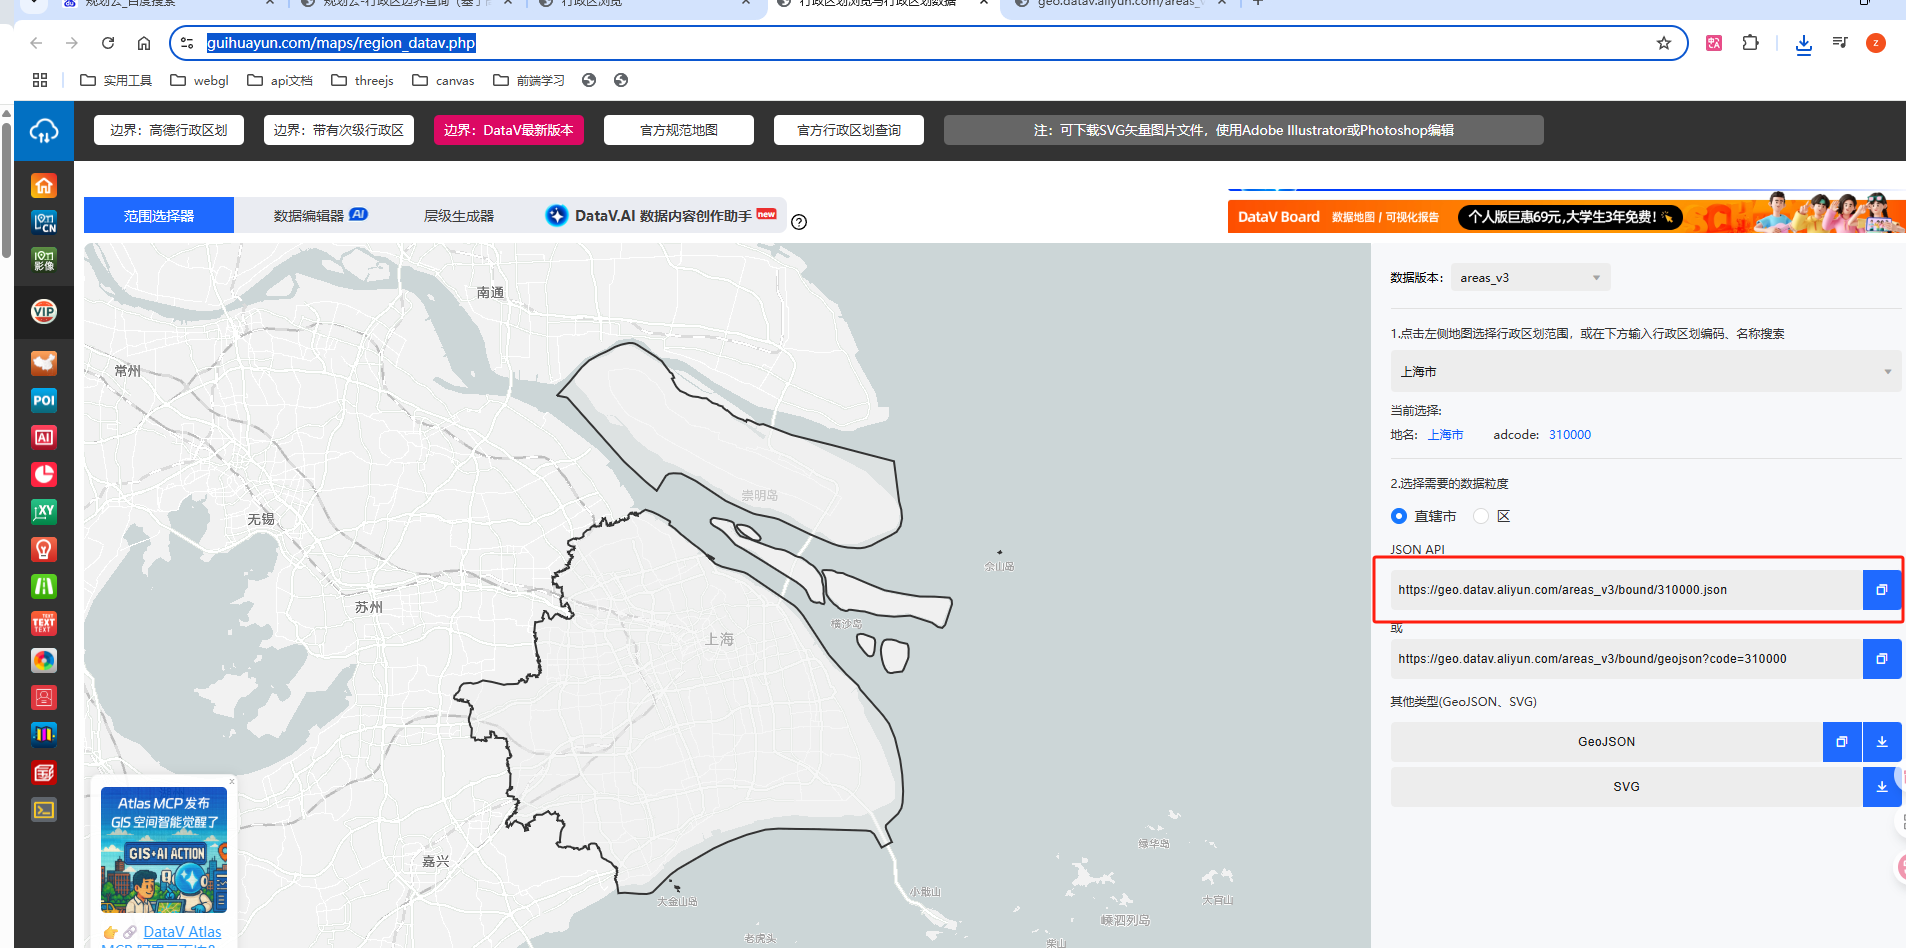
Task: Switch to the 数据编辑器 tab
Action: [320, 216]
